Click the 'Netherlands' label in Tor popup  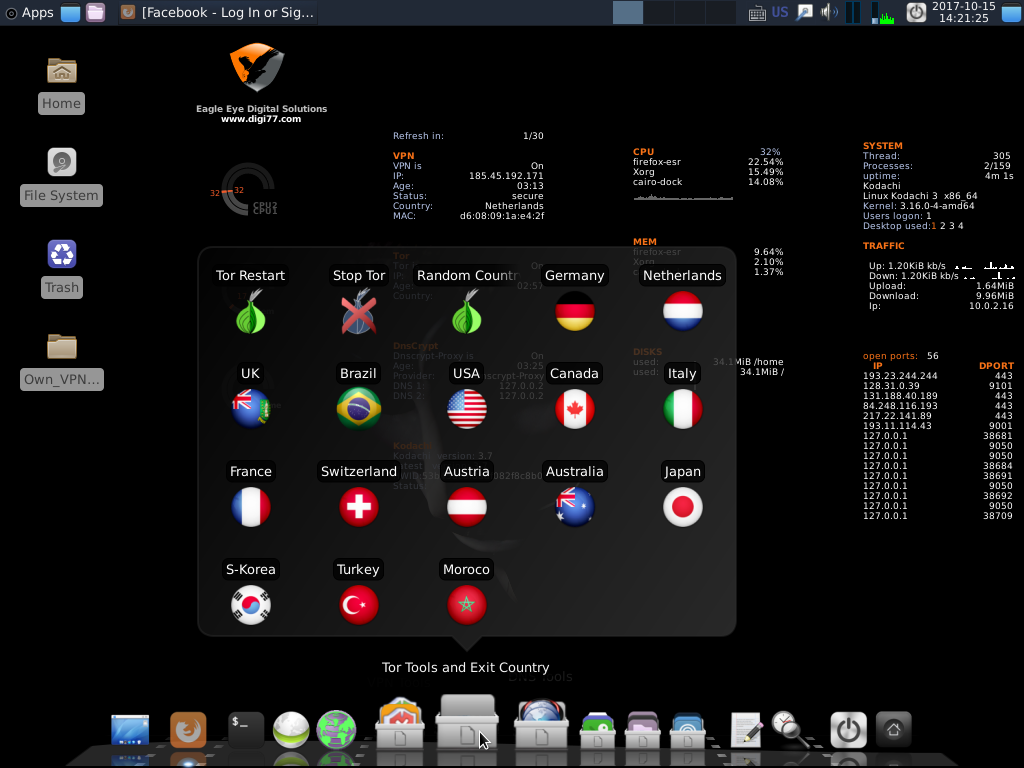pyautogui.click(x=682, y=276)
